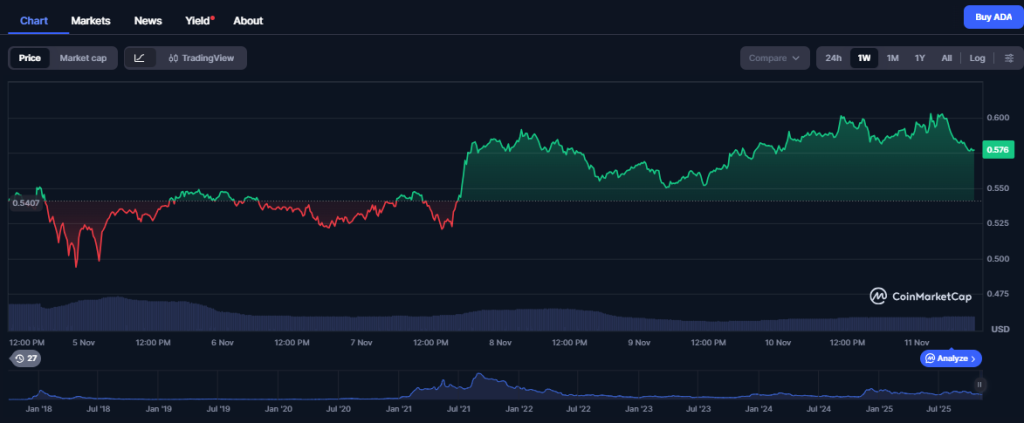Viewport: 1024px width, 423px height.
Task: Open chart settings sliders icon
Action: click(x=1008, y=58)
